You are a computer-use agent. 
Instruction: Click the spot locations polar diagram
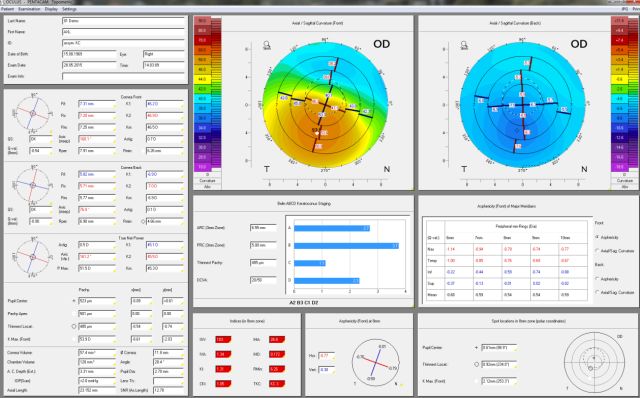point(594,362)
